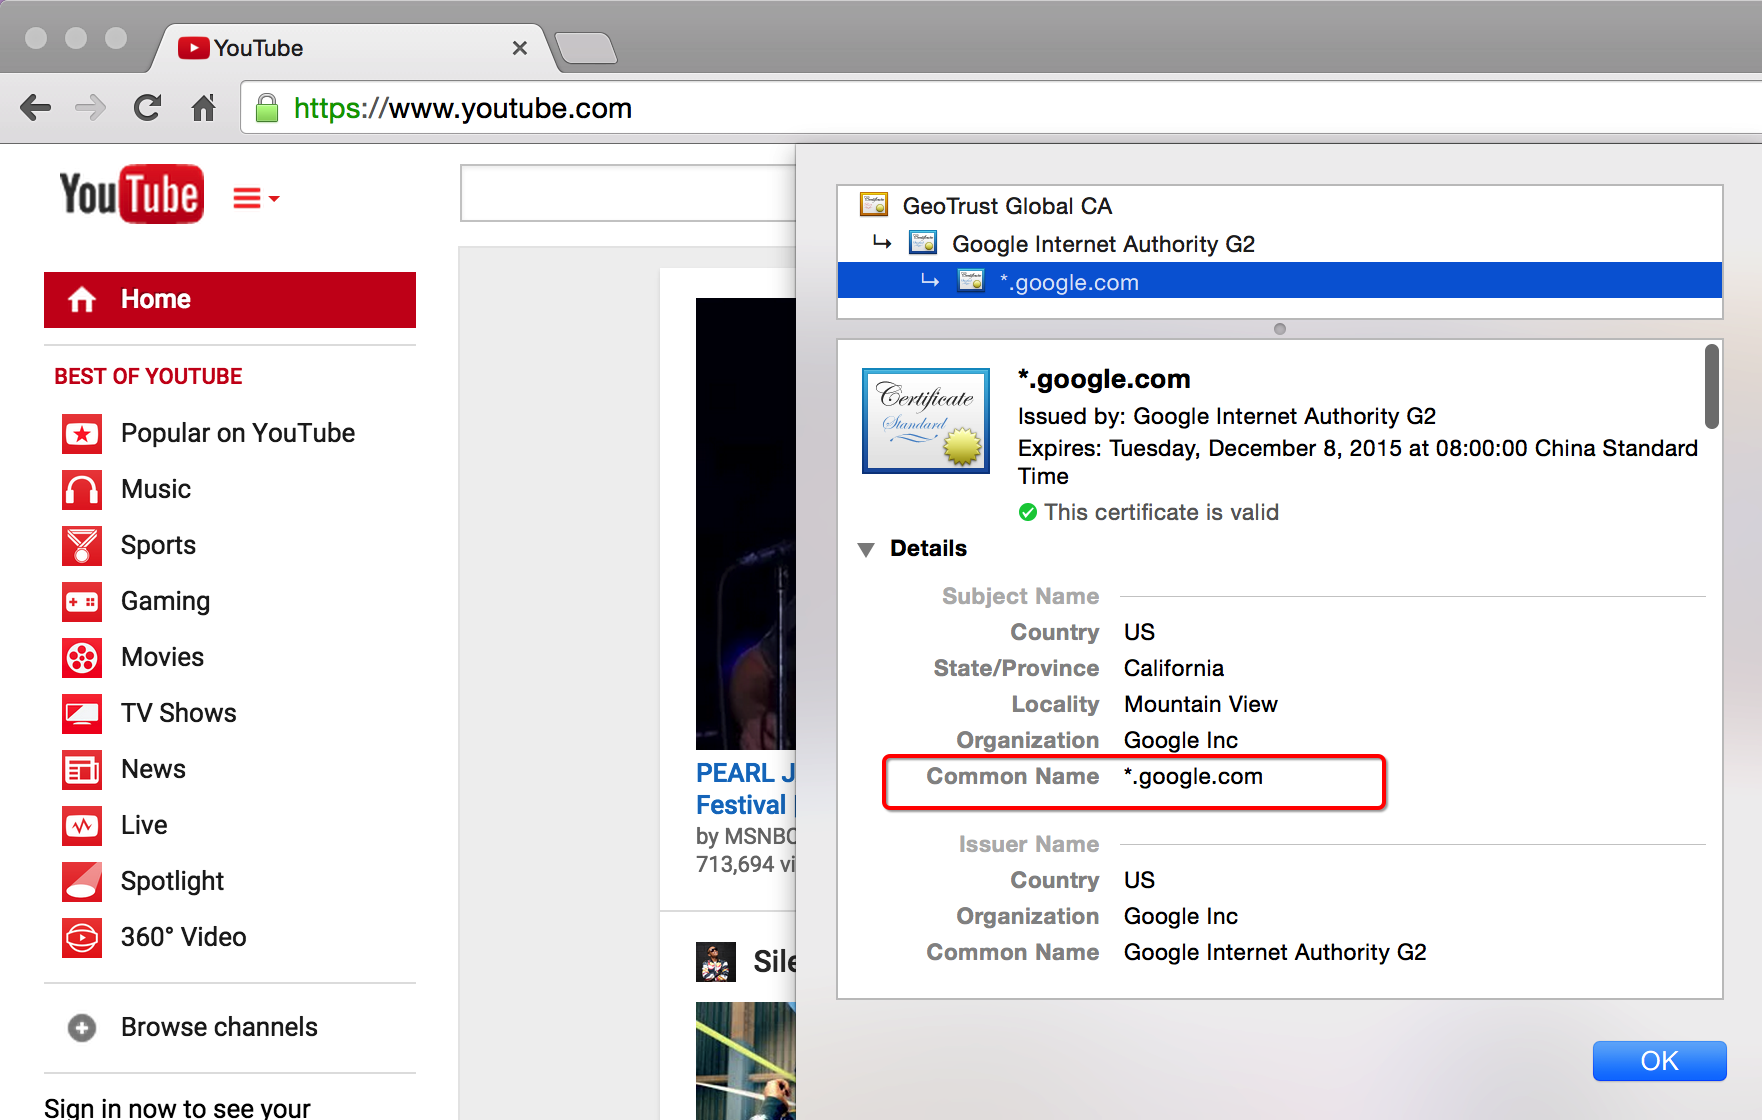
Task: Select the *.google.com certificate chain row
Action: click(x=1280, y=281)
